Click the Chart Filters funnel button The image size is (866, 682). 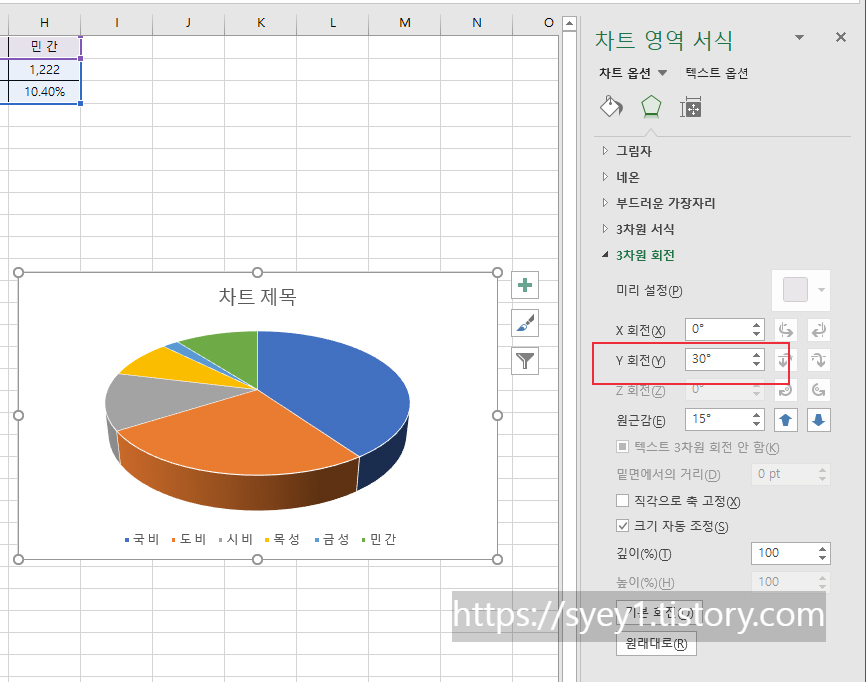pos(525,361)
